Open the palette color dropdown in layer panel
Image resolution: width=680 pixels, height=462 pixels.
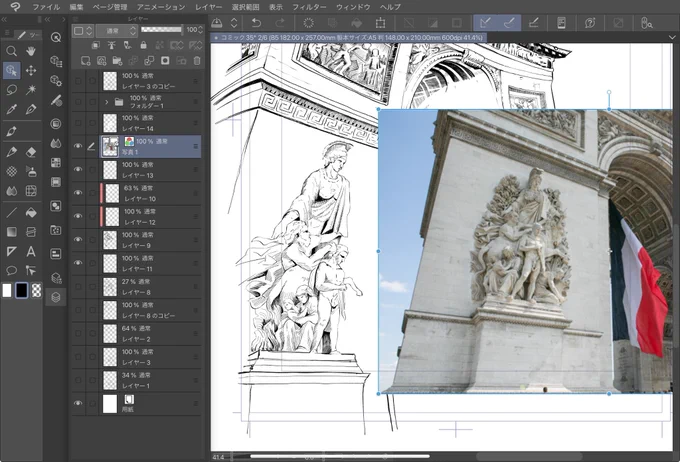click(83, 31)
